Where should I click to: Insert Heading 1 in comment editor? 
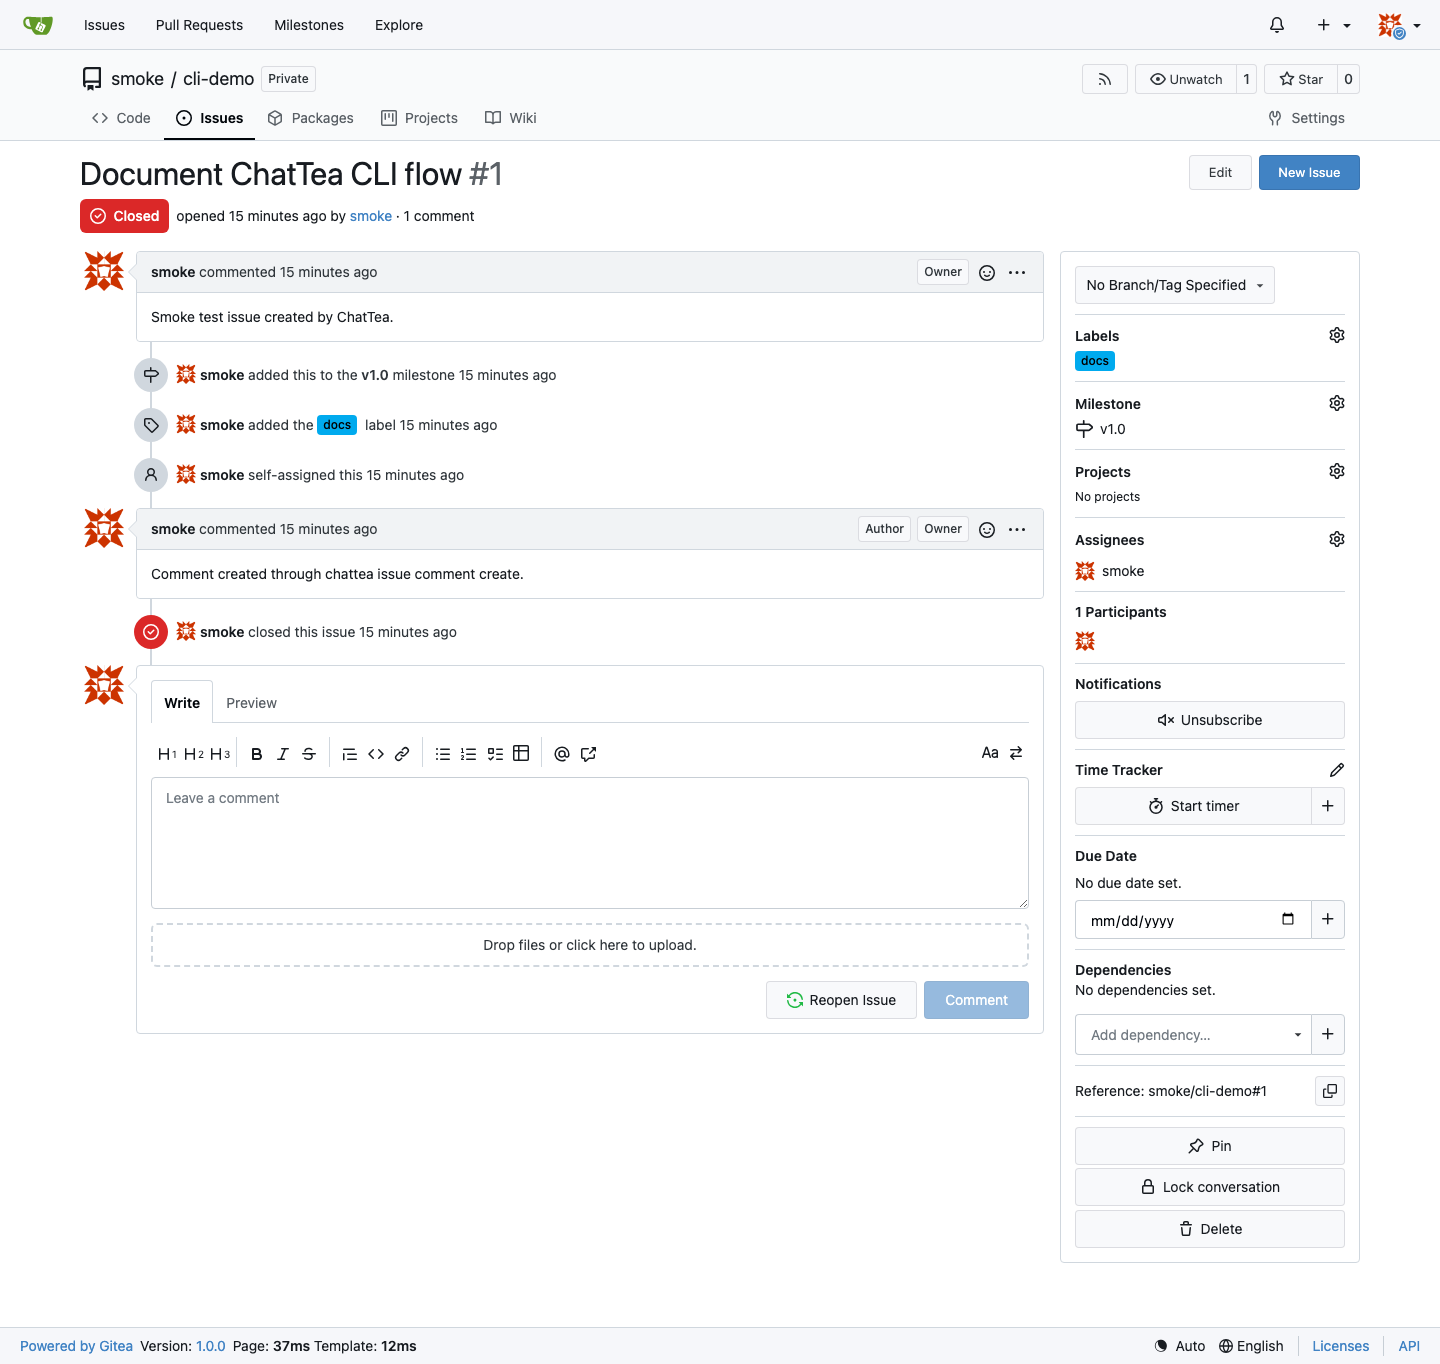tap(167, 754)
